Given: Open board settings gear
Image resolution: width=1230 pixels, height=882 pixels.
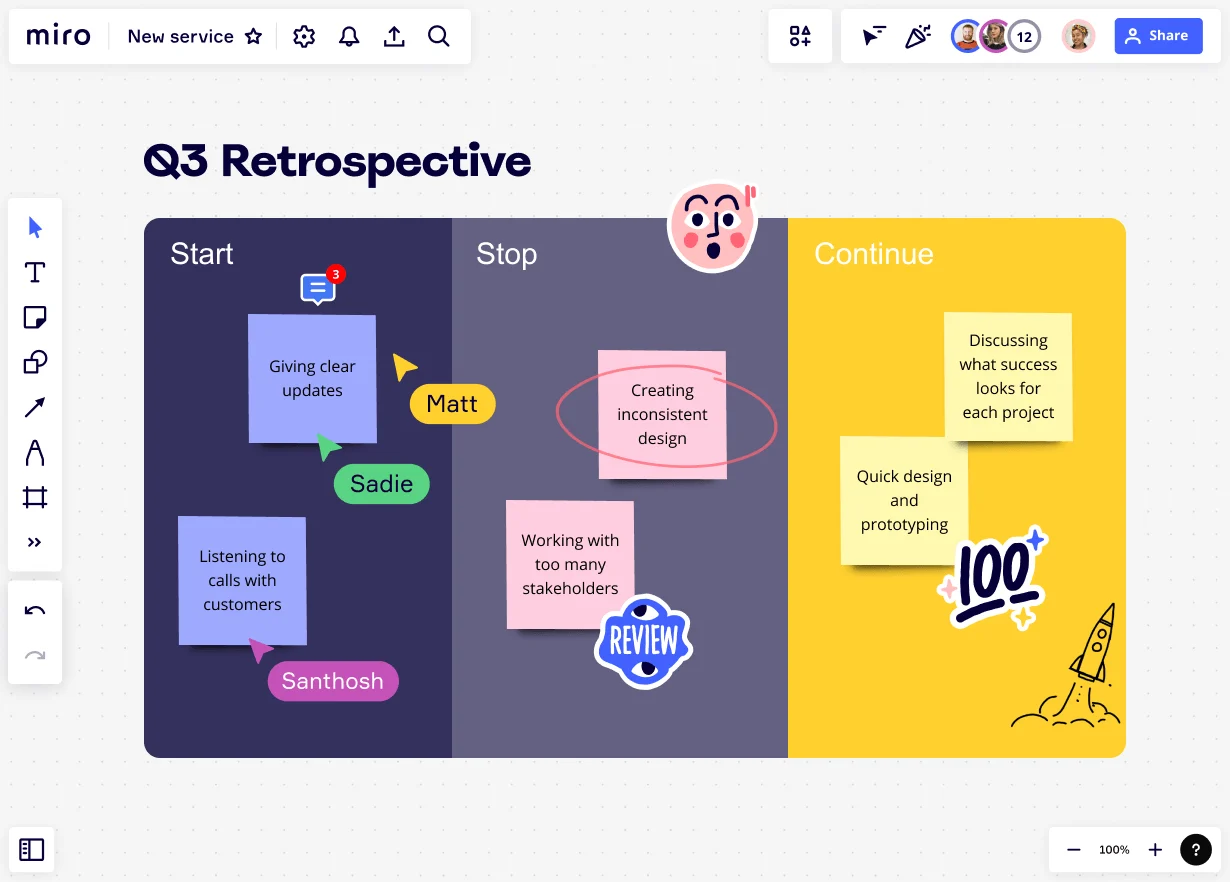Looking at the screenshot, I should (x=304, y=36).
